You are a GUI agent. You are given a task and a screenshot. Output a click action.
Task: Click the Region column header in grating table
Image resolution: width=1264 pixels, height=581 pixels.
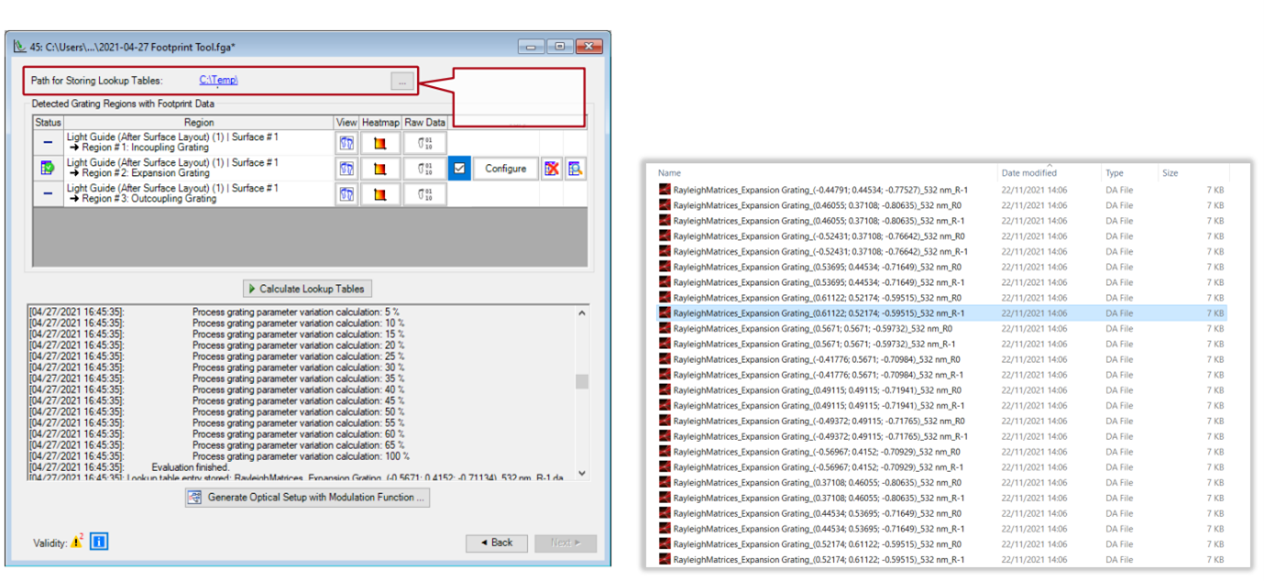click(199, 122)
